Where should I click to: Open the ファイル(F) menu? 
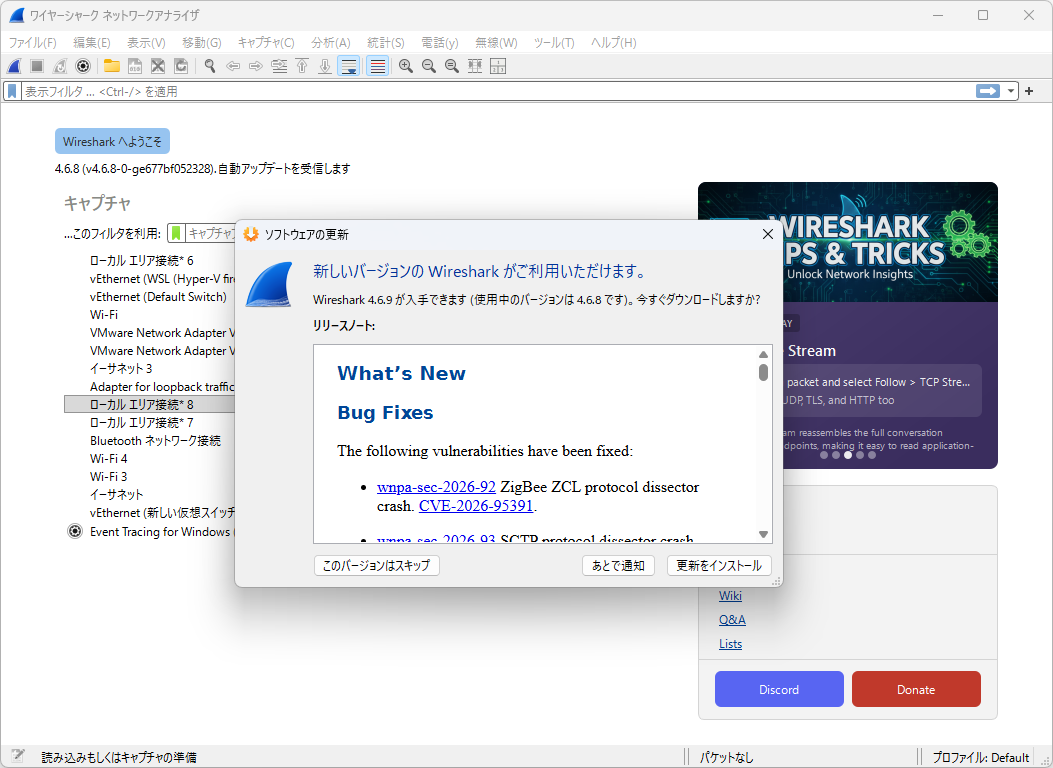[32, 42]
